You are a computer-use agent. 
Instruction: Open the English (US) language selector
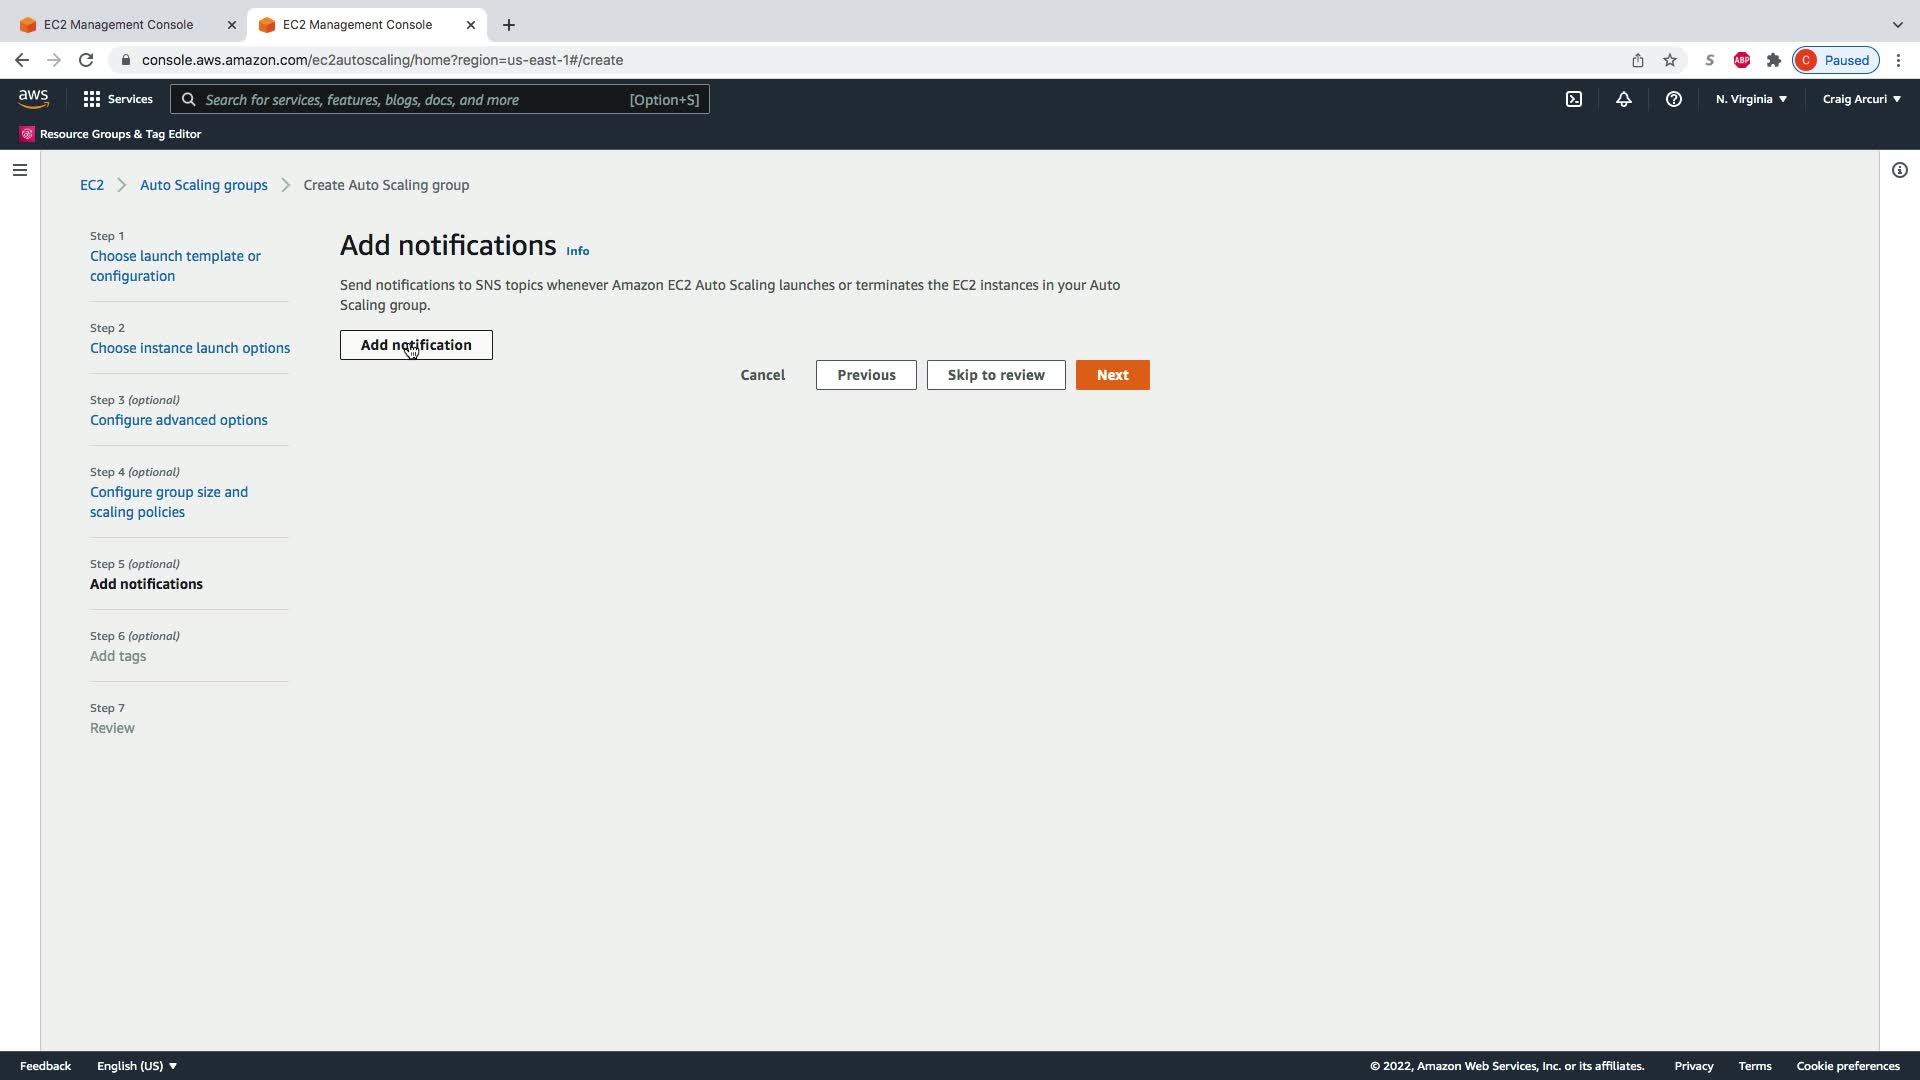pyautogui.click(x=137, y=1066)
